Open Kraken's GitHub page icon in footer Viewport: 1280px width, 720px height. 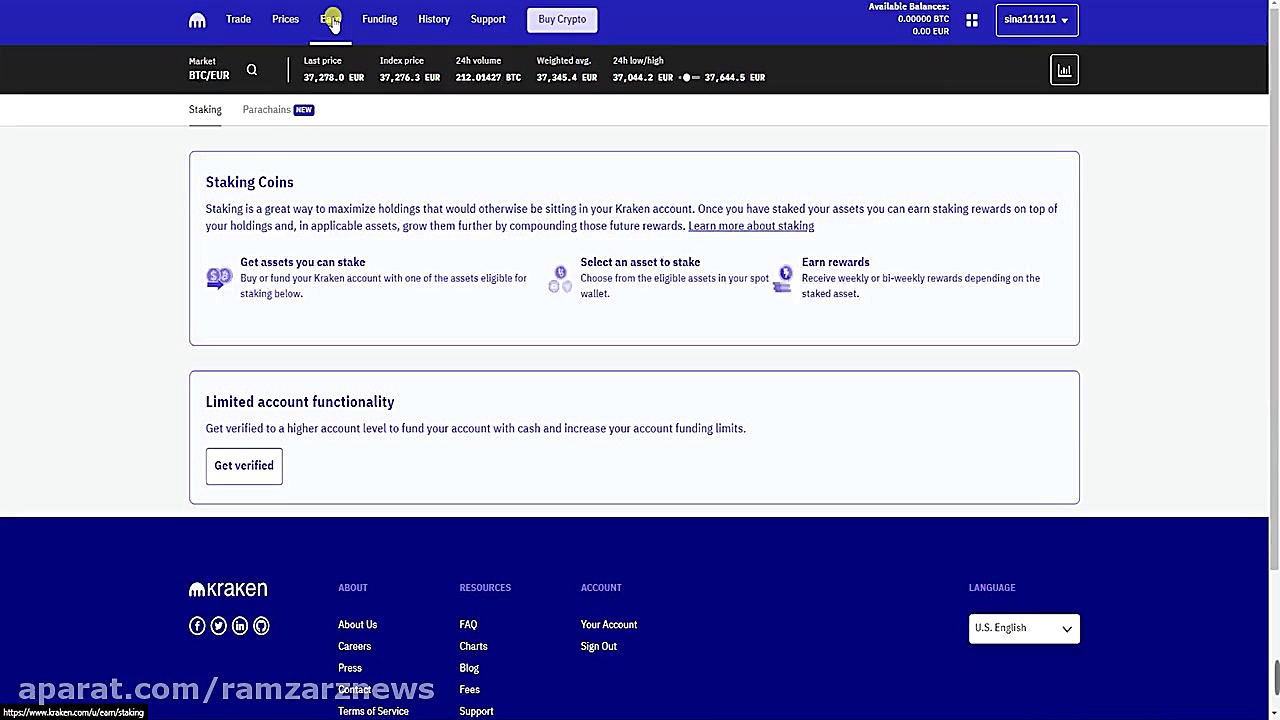[x=261, y=626]
